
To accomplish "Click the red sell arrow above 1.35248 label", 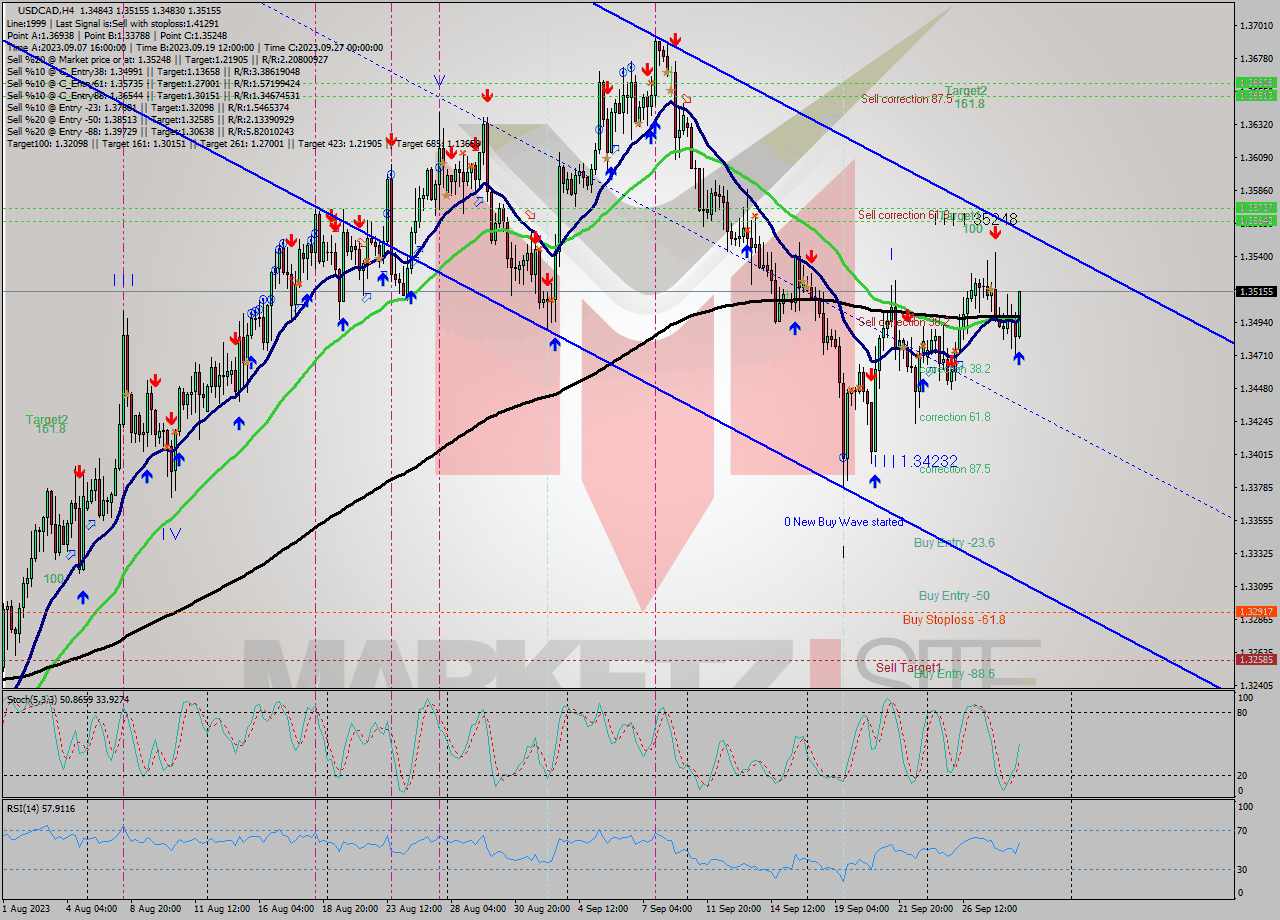I will pos(995,233).
